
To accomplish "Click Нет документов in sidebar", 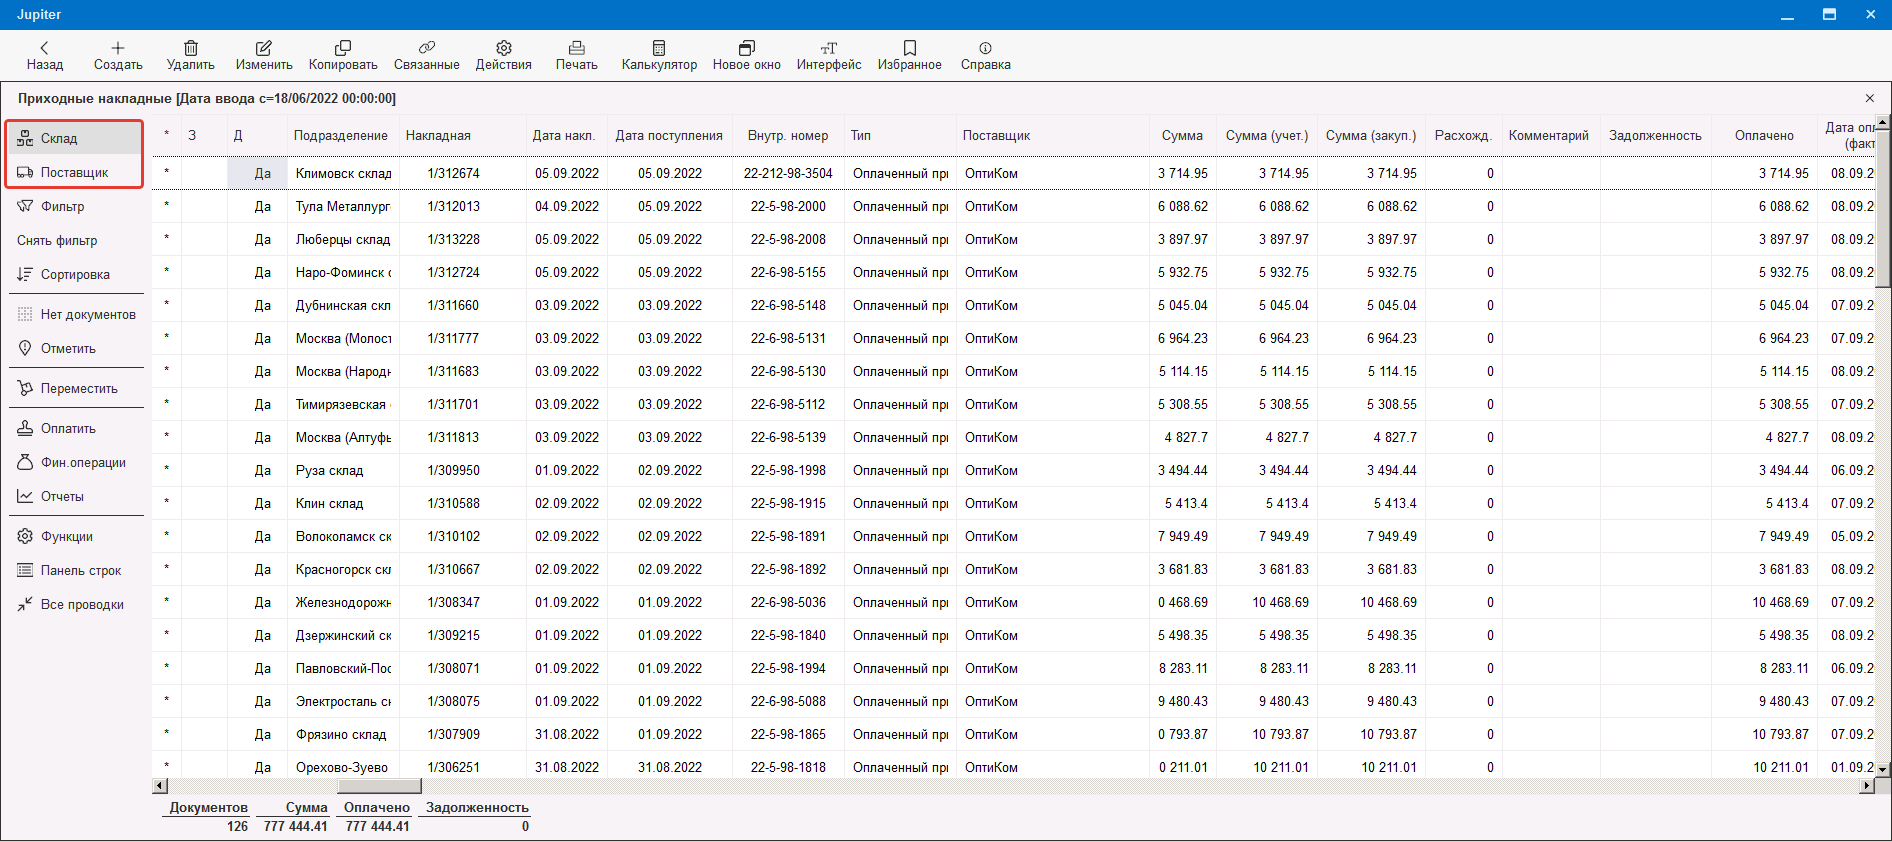I will click(x=75, y=314).
